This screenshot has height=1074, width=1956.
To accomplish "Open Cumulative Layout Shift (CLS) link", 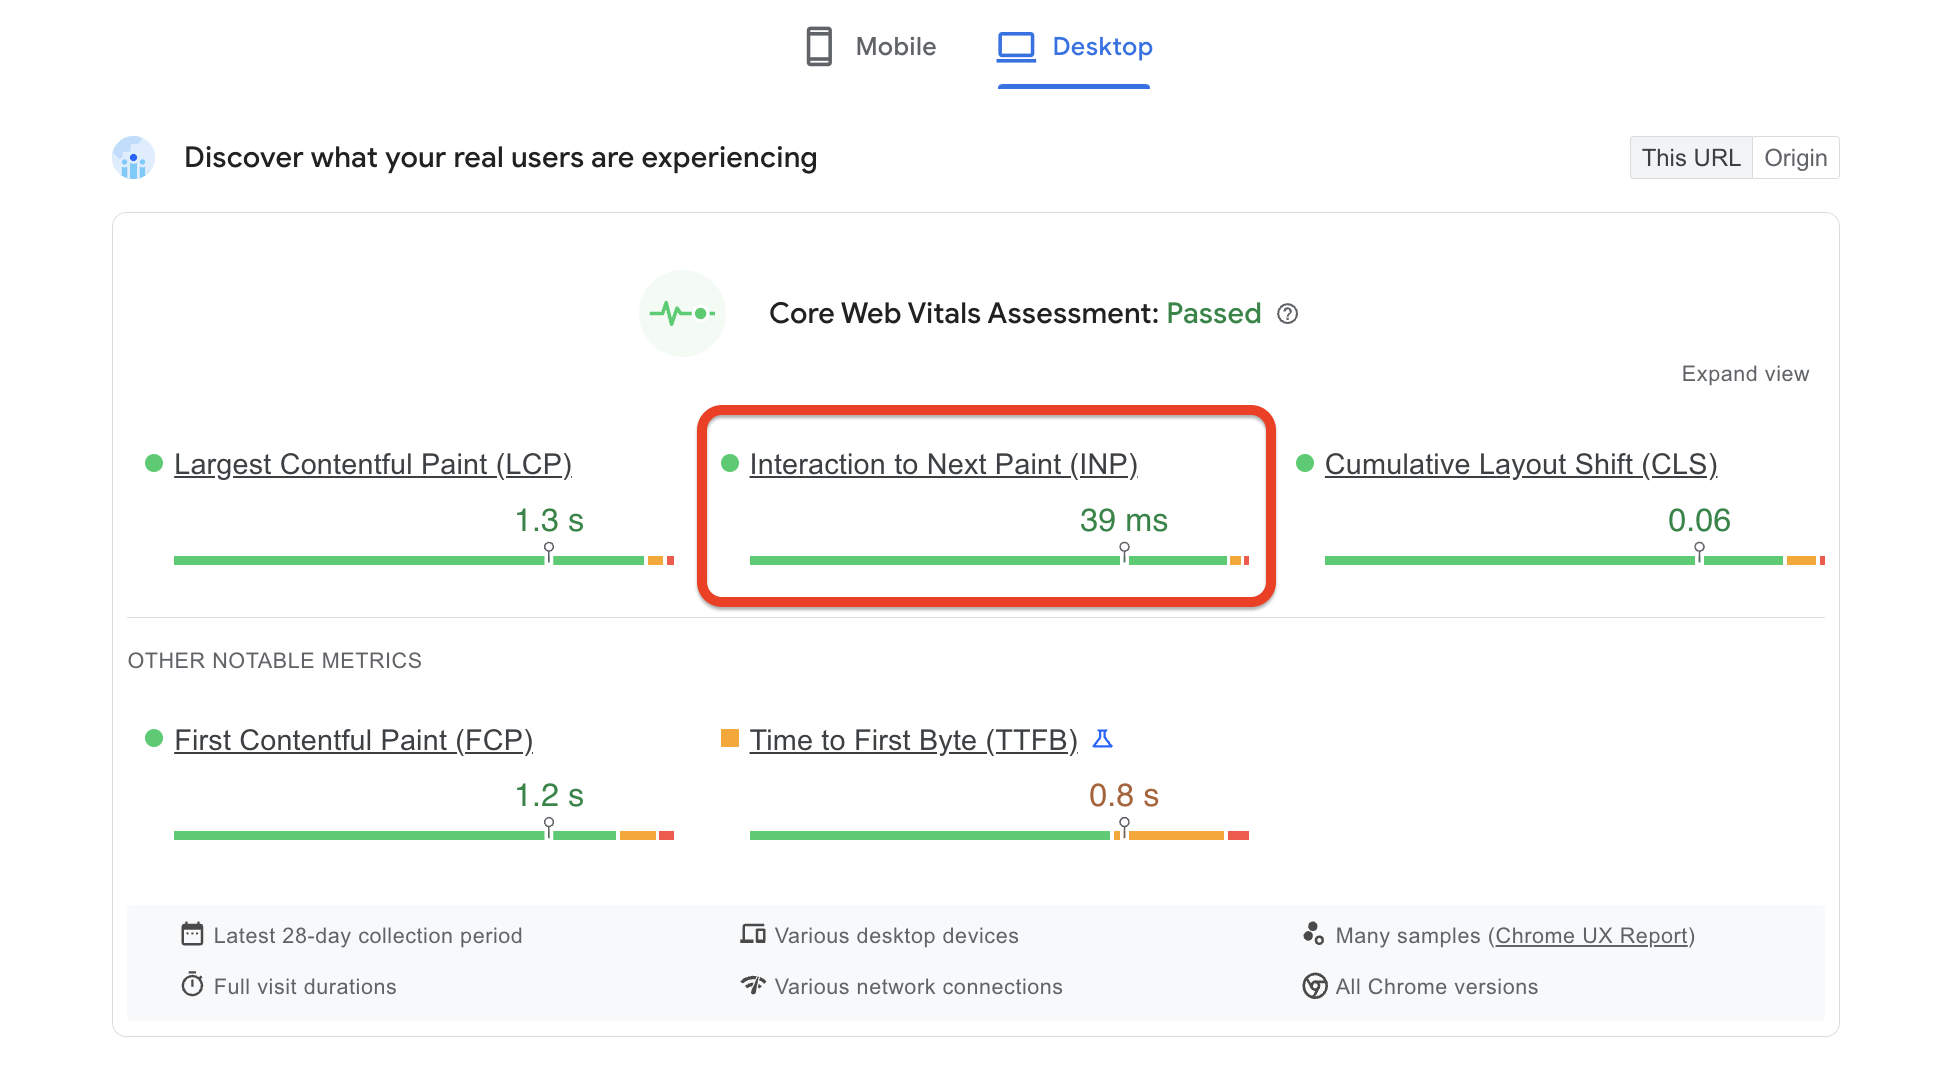I will point(1521,464).
